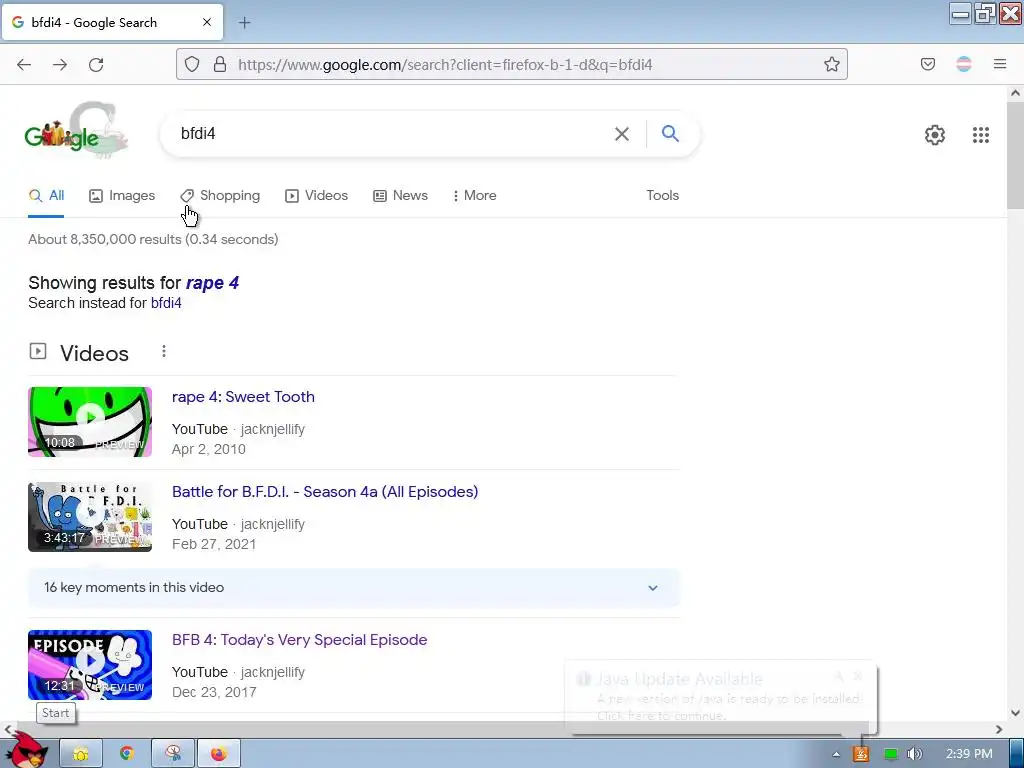The width and height of the screenshot is (1024, 768).
Task: Click the vertical scrollbar down arrow
Action: coord(1015,713)
